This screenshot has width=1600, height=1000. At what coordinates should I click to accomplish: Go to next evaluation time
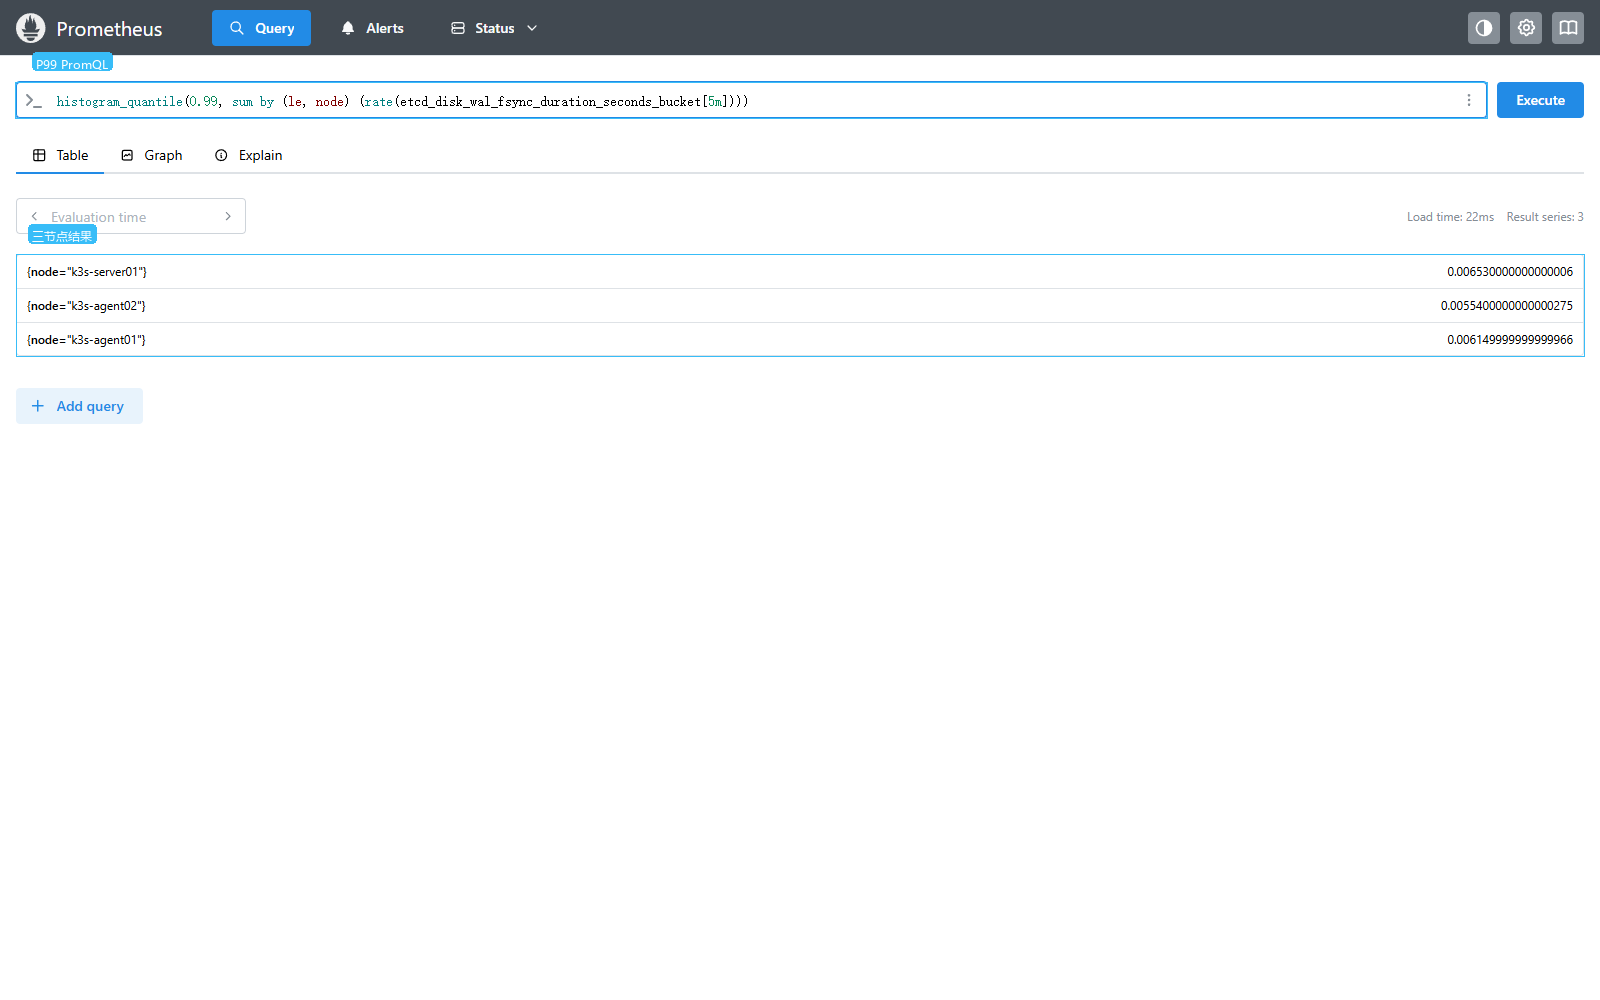[x=228, y=216]
